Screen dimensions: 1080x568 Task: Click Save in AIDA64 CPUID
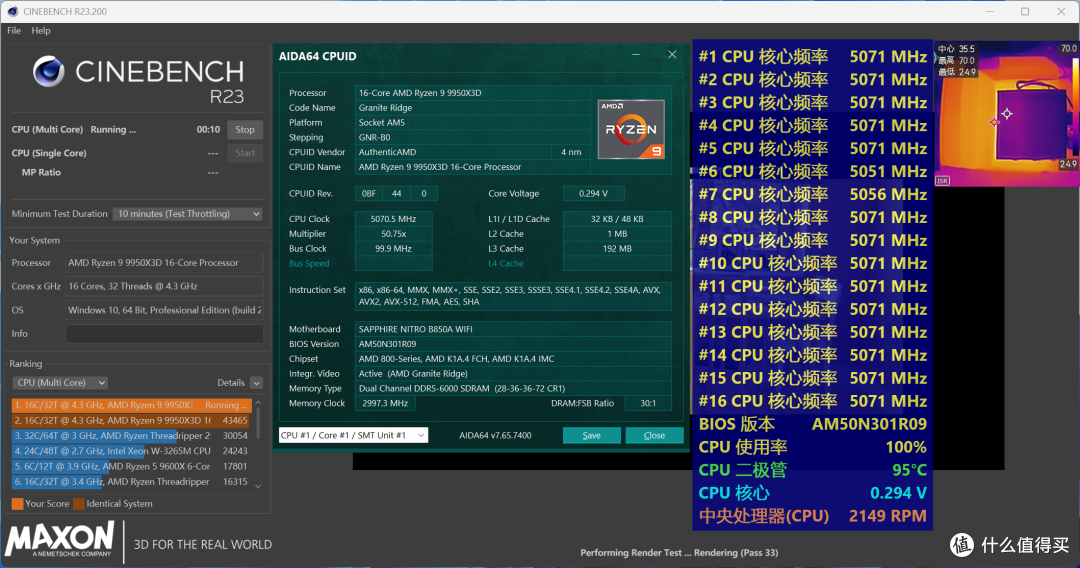tap(592, 435)
